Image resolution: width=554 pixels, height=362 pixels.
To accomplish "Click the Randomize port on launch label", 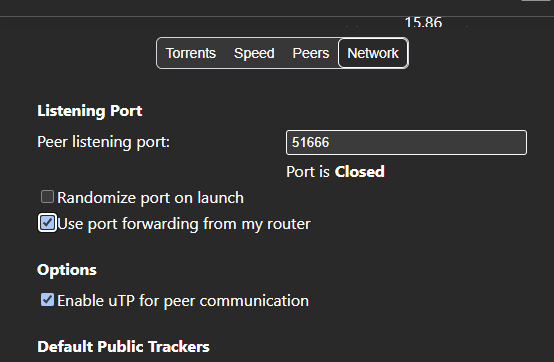I will 151,198.
